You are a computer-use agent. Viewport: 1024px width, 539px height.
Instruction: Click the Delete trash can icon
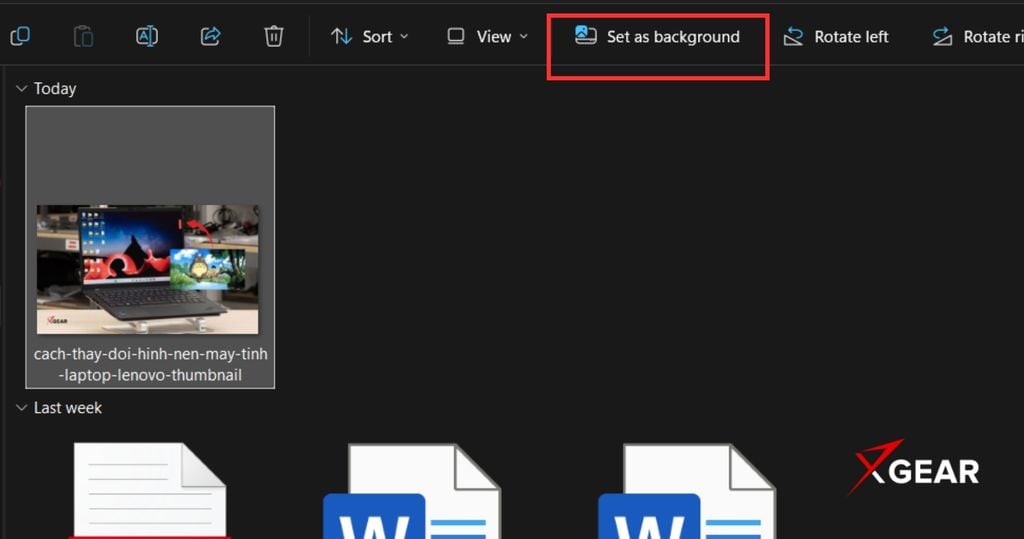(274, 36)
